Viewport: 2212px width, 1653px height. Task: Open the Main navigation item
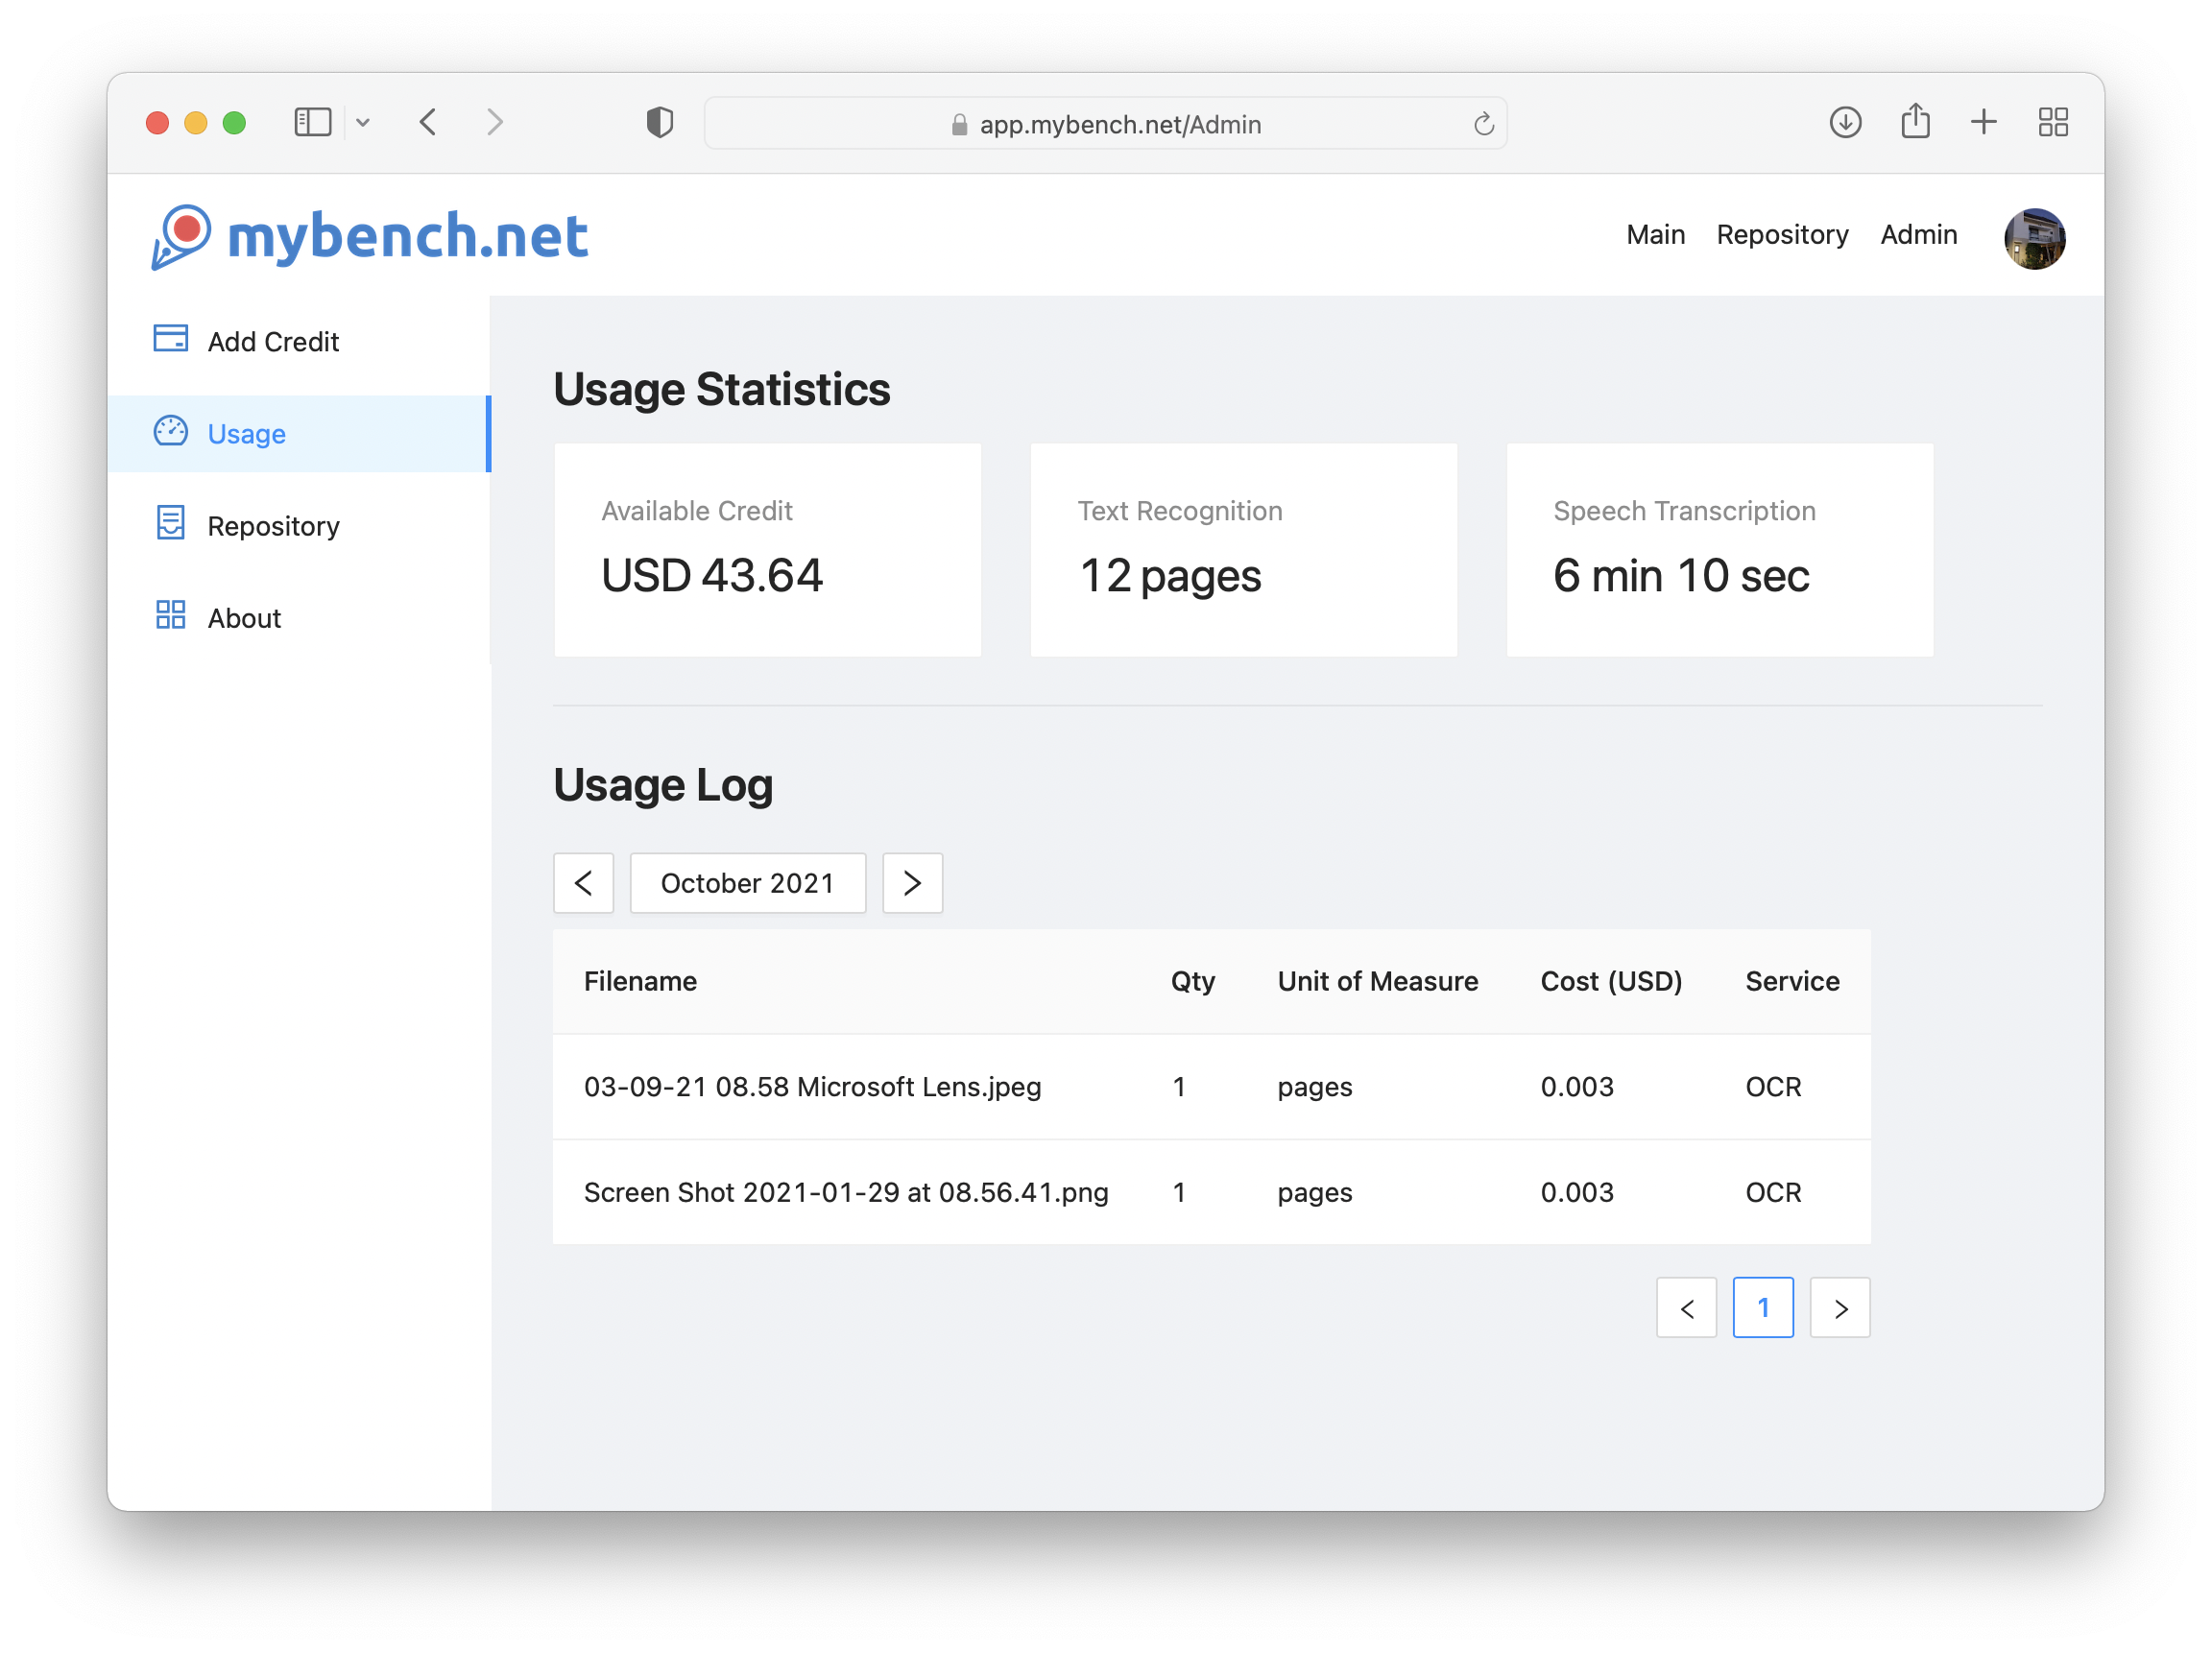pyautogui.click(x=1655, y=234)
